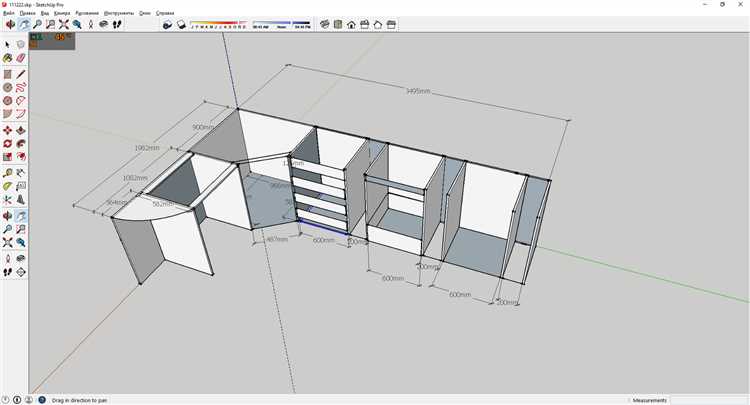Expand the Инструменты menu
The height and width of the screenshot is (405, 750).
point(117,13)
